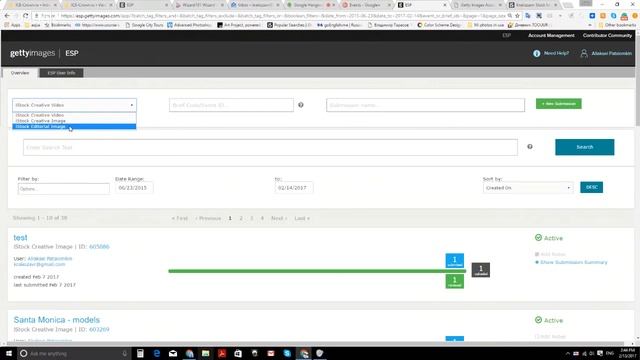Open Account Management in top bar
Viewport: 640px width, 360px height.
pos(551,36)
